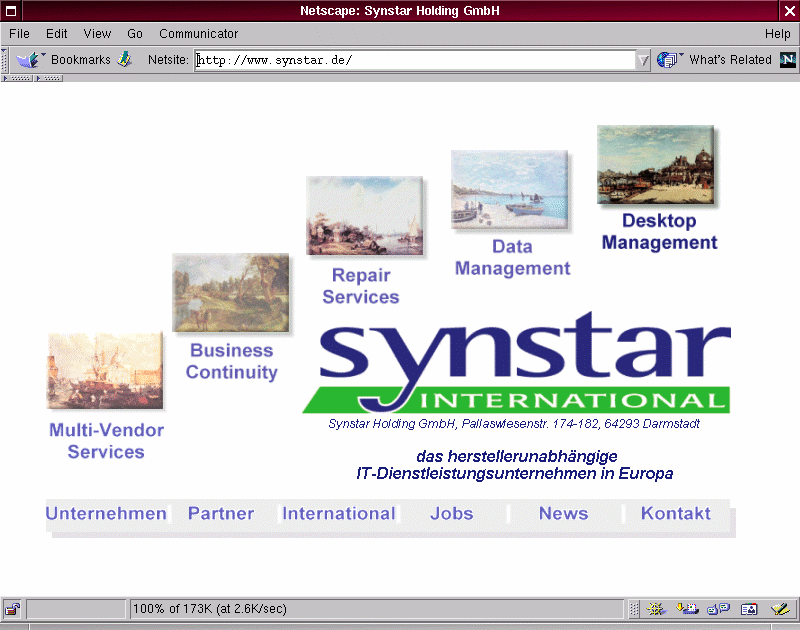800x630 pixels.
Task: Click the Data Management text link
Action: tap(512, 257)
